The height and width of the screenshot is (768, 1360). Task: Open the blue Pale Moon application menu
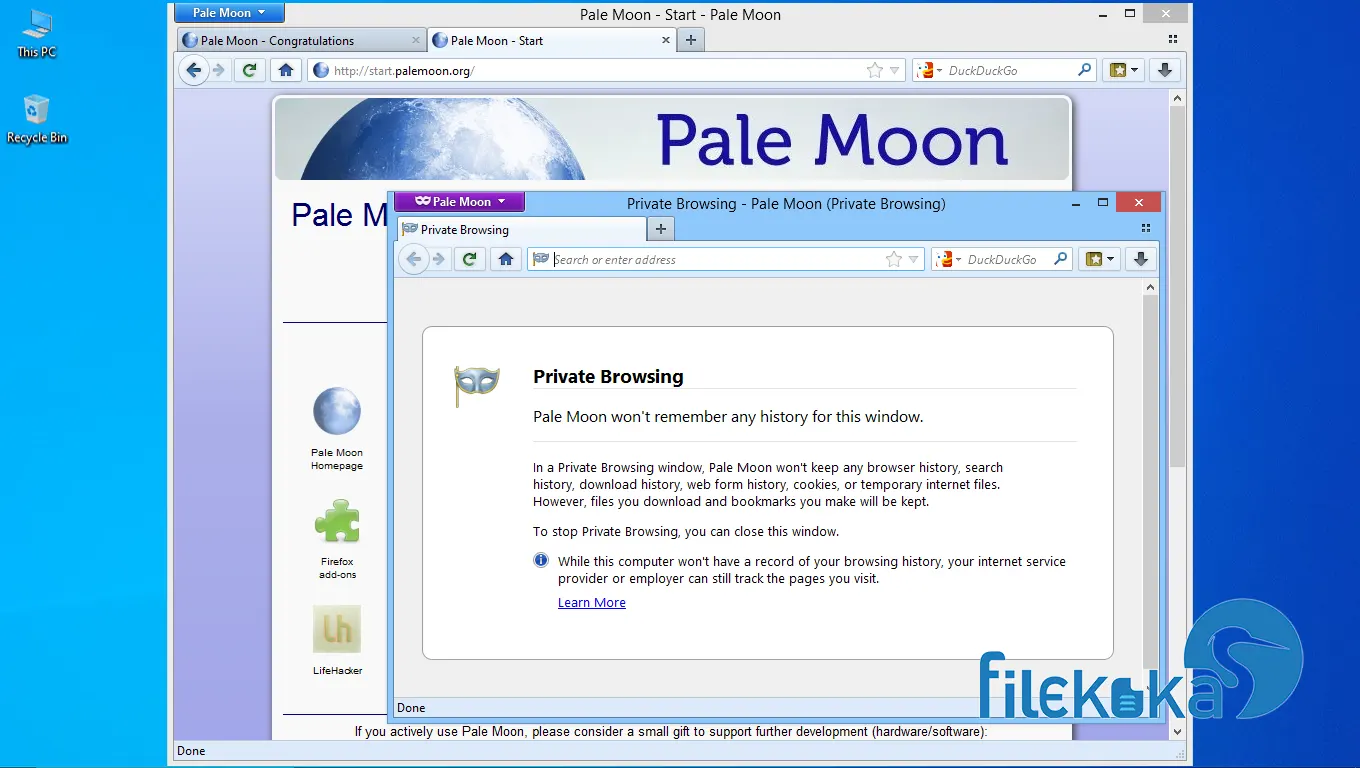(x=229, y=13)
